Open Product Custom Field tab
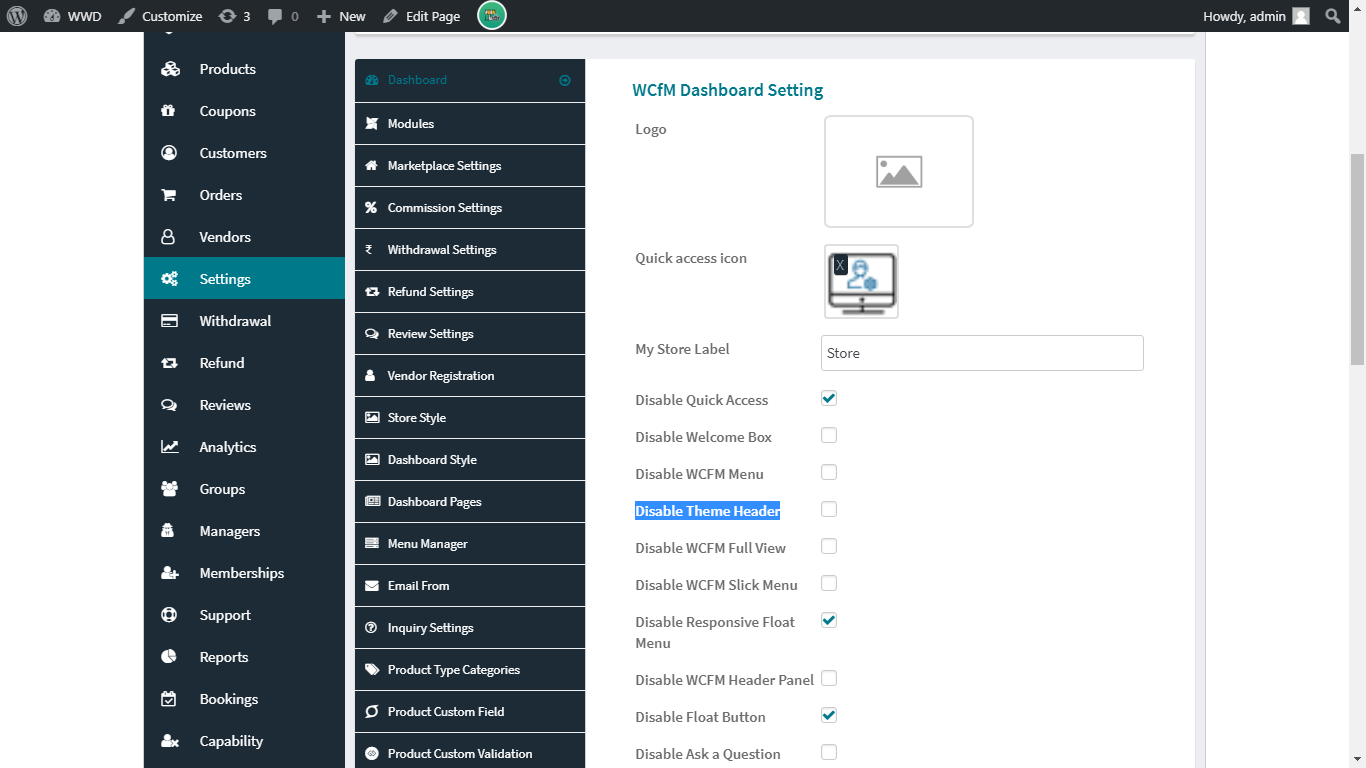The width and height of the screenshot is (1366, 768). pyautogui.click(x=470, y=711)
